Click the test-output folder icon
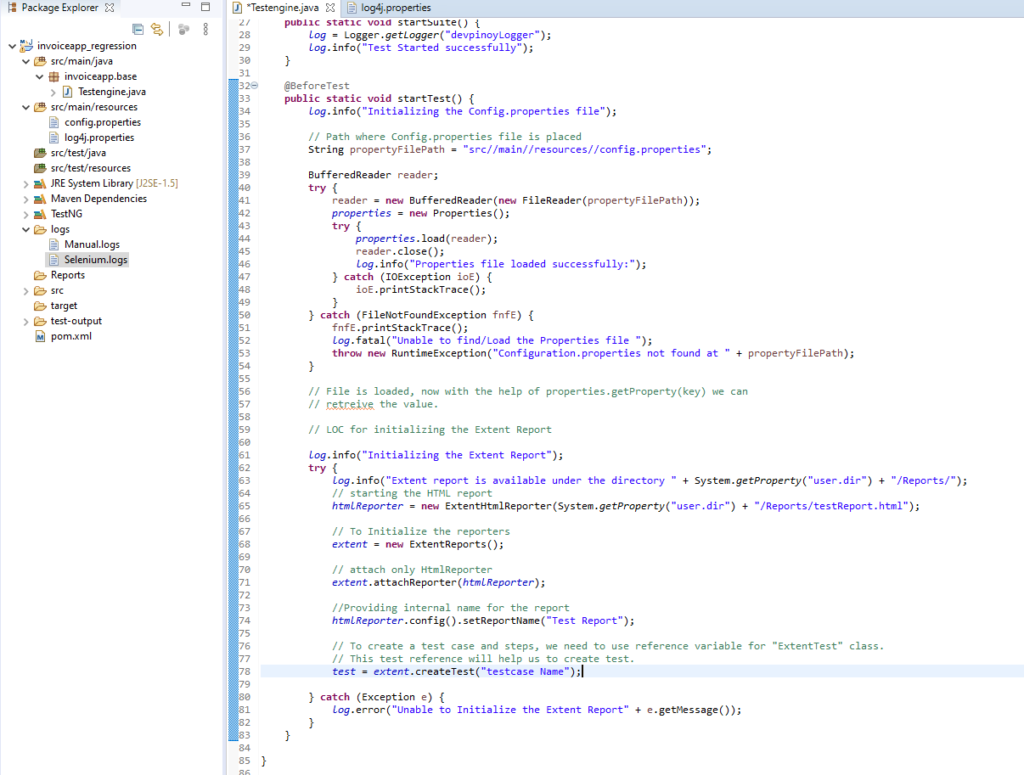1024x775 pixels. coord(40,321)
